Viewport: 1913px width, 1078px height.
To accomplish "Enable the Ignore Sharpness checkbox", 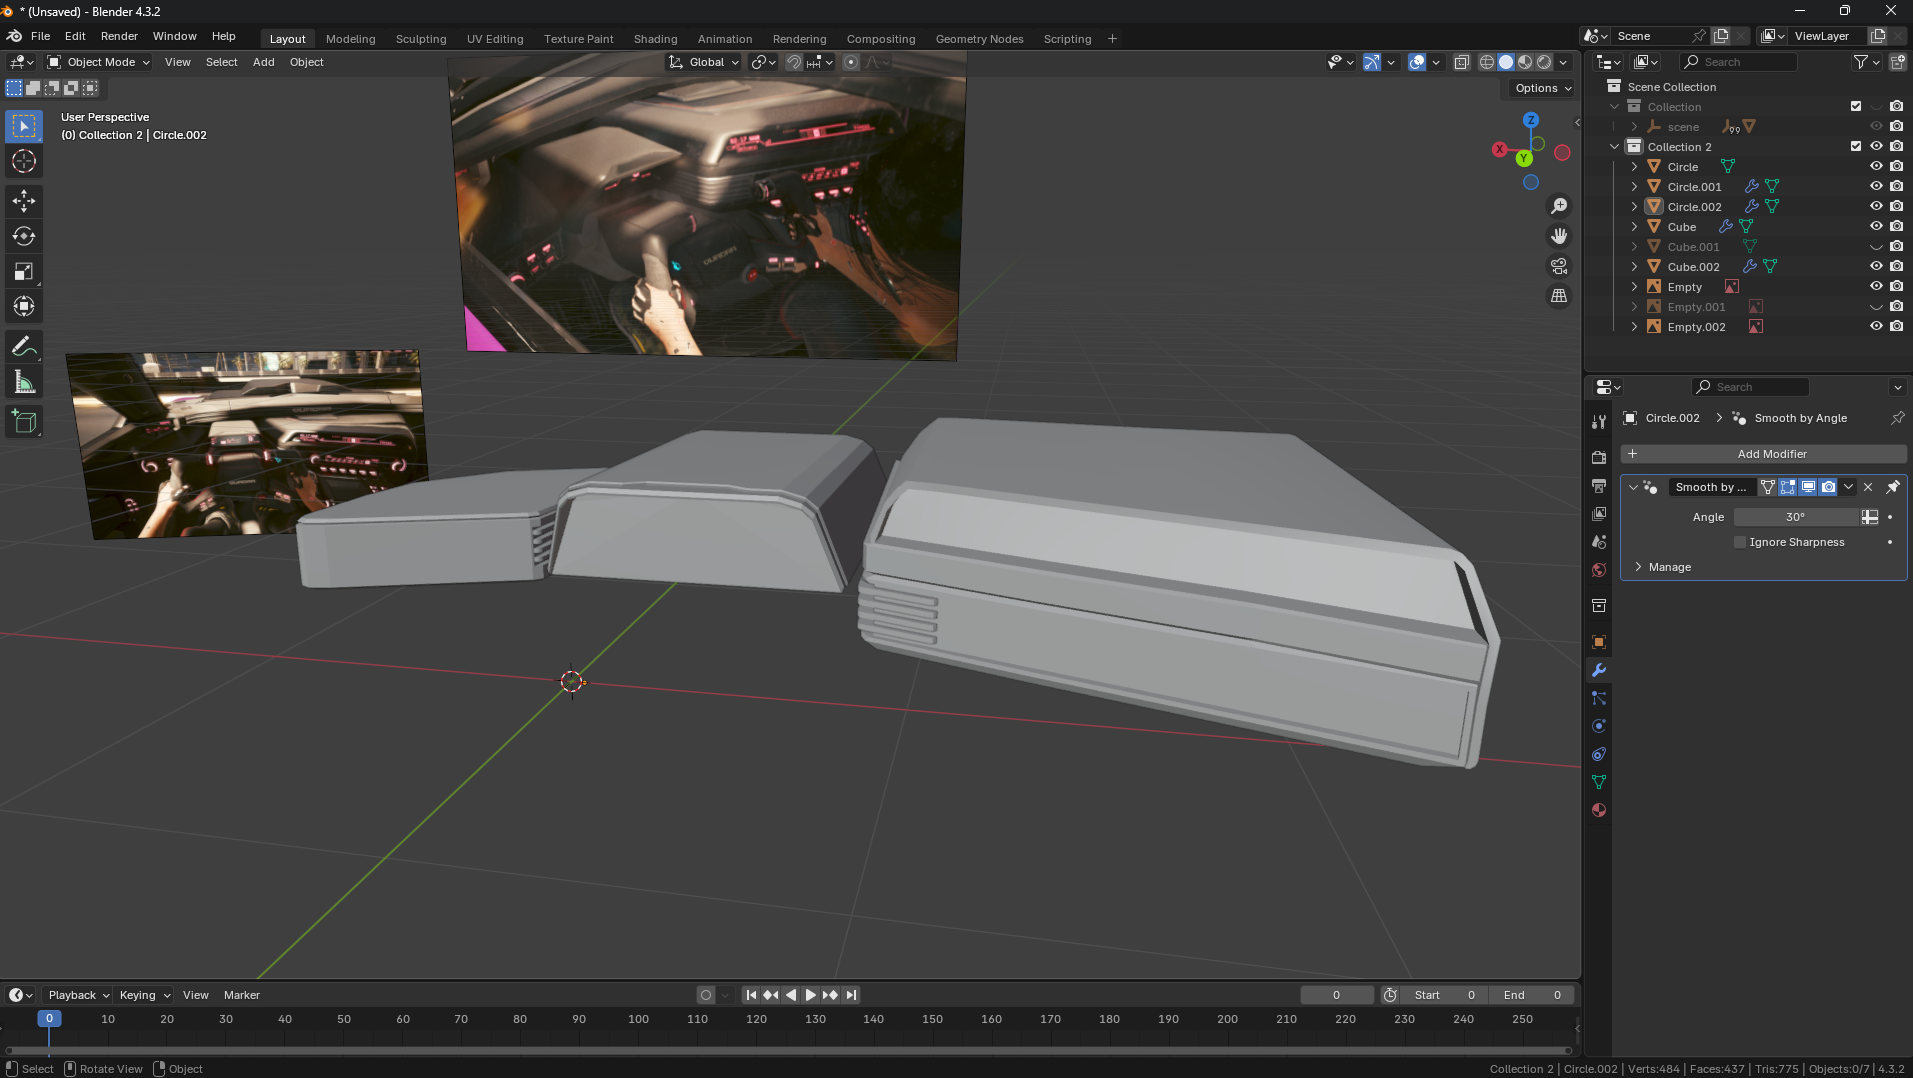I will (1740, 542).
